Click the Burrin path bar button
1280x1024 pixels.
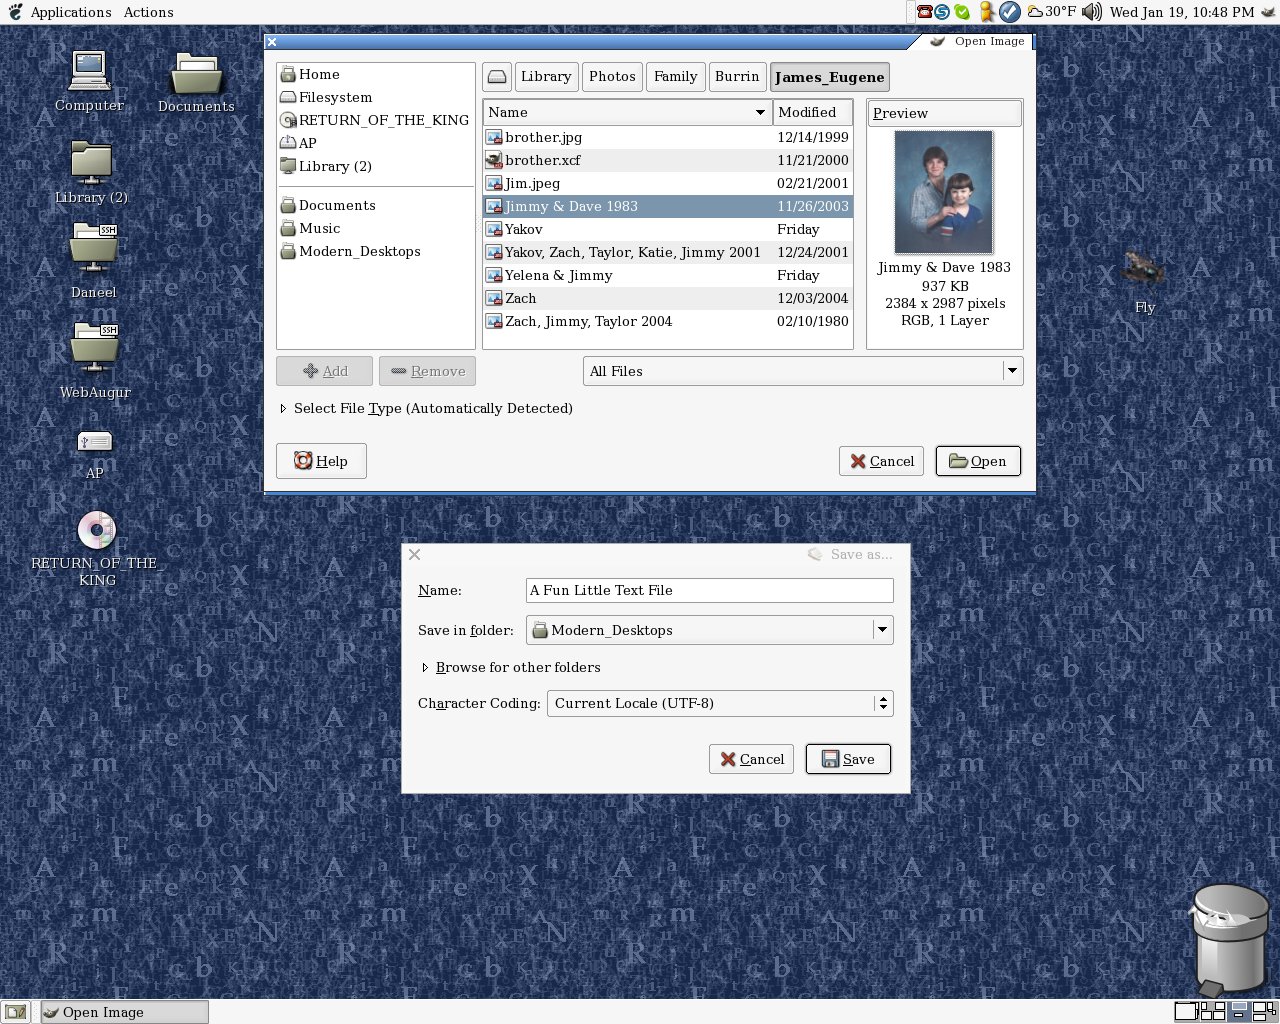click(737, 77)
